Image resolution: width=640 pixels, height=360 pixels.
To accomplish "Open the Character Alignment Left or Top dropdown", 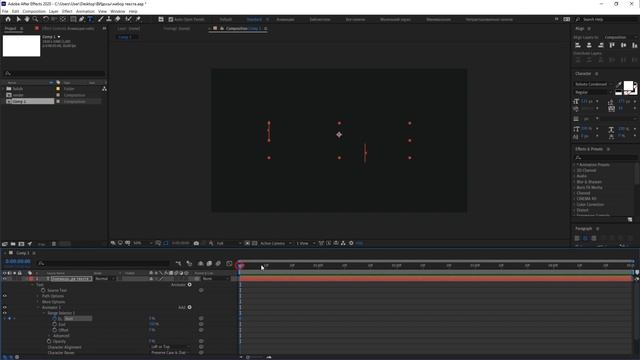I will pos(170,347).
